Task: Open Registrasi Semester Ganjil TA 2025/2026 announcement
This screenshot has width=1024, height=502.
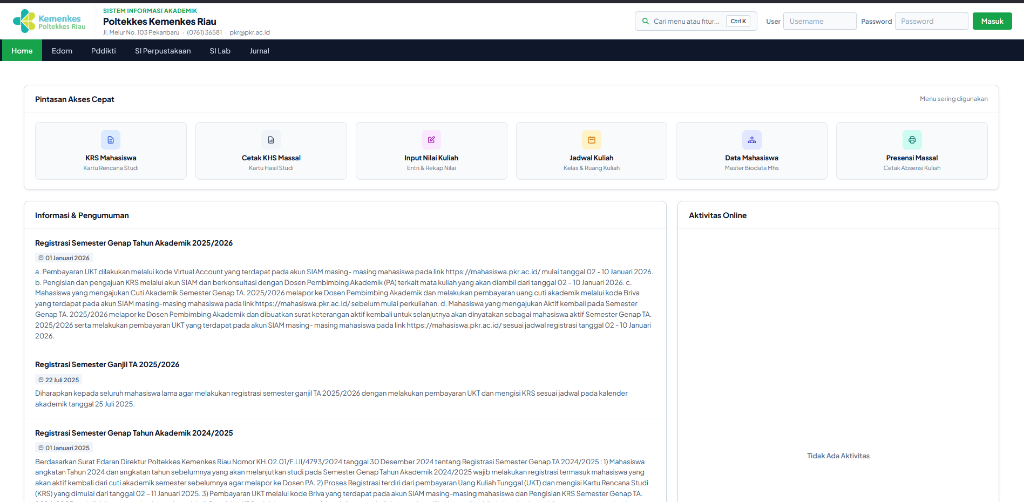Action: pyautogui.click(x=107, y=364)
